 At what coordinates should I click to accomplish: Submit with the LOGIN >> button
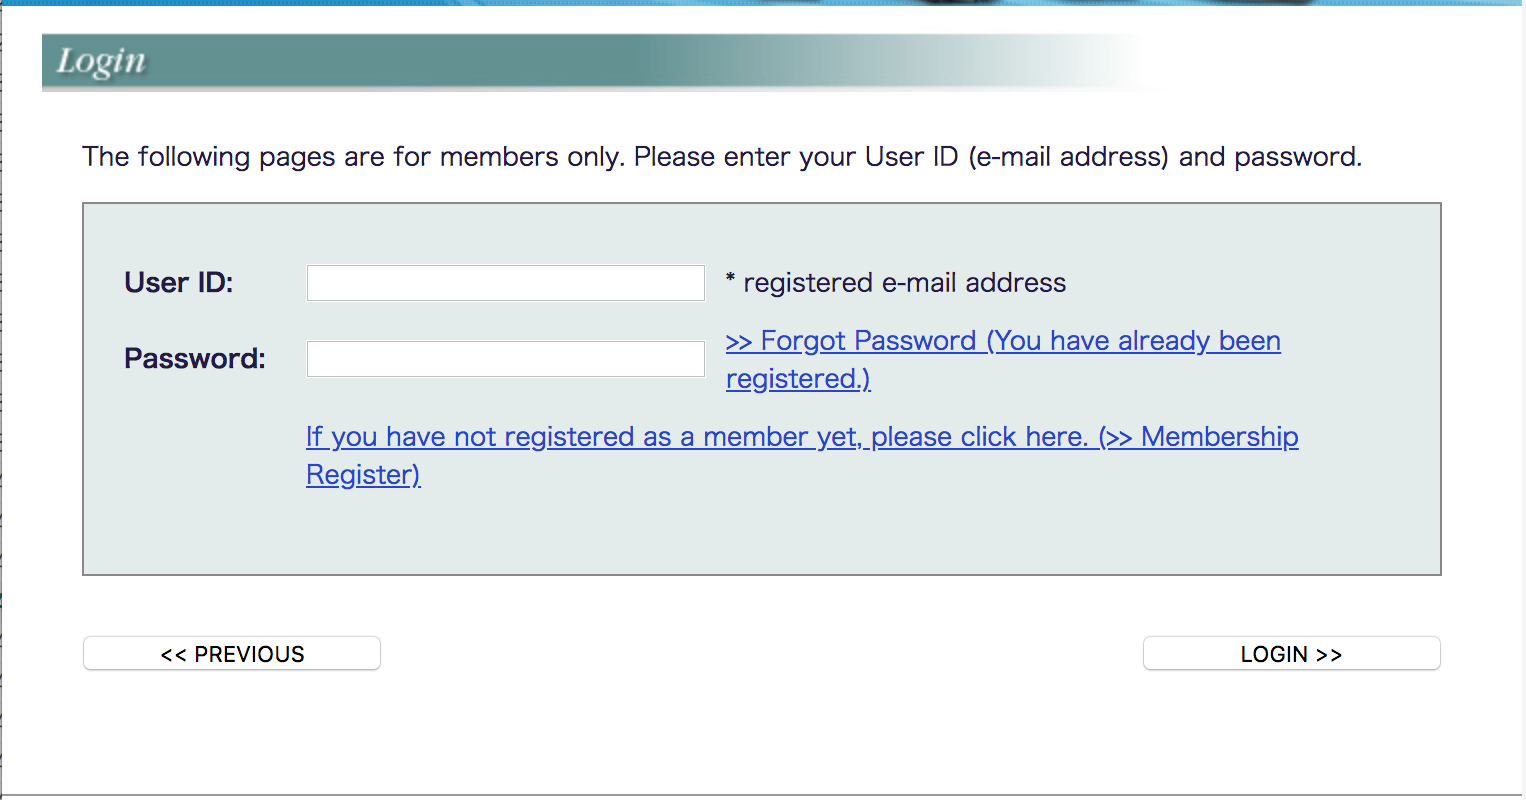(x=1291, y=654)
